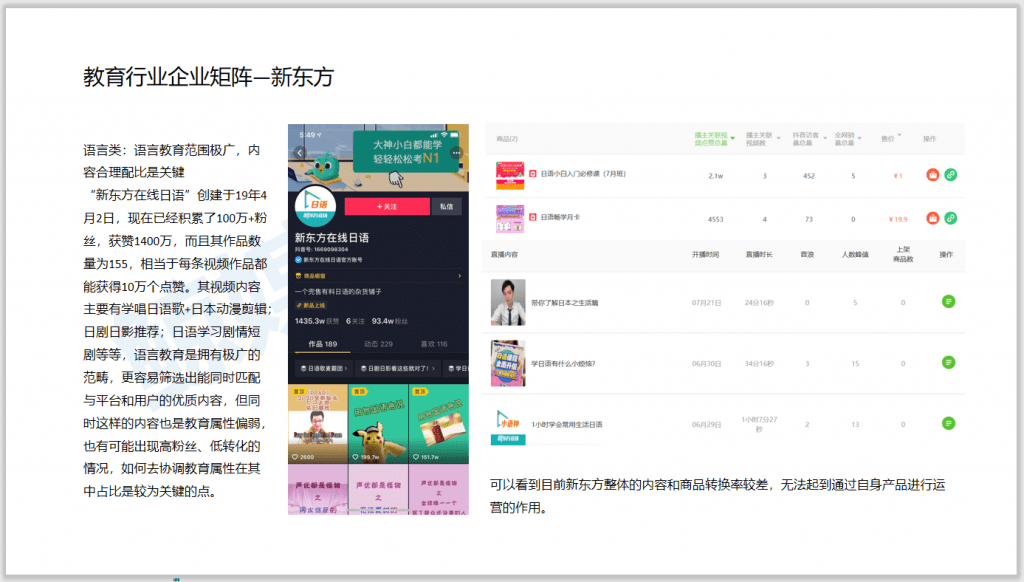1024x582 pixels.
Task: Sort by 全网销量总量 column
Action: [x=848, y=138]
